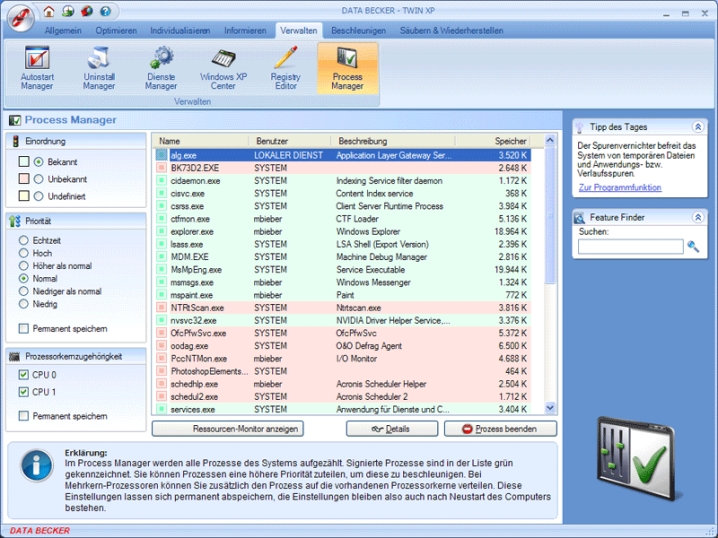
Task: Collapse the Einordnung section
Action: pyautogui.click(x=139, y=141)
